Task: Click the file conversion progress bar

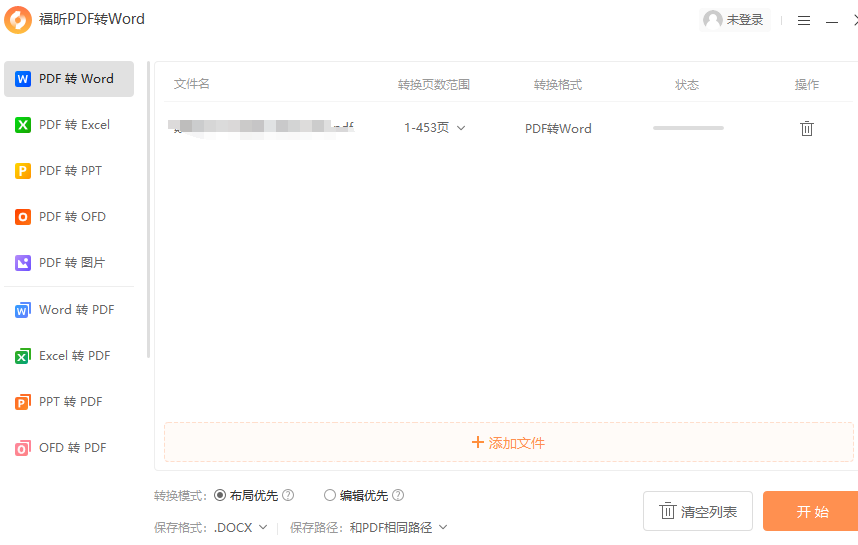Action: pos(688,128)
